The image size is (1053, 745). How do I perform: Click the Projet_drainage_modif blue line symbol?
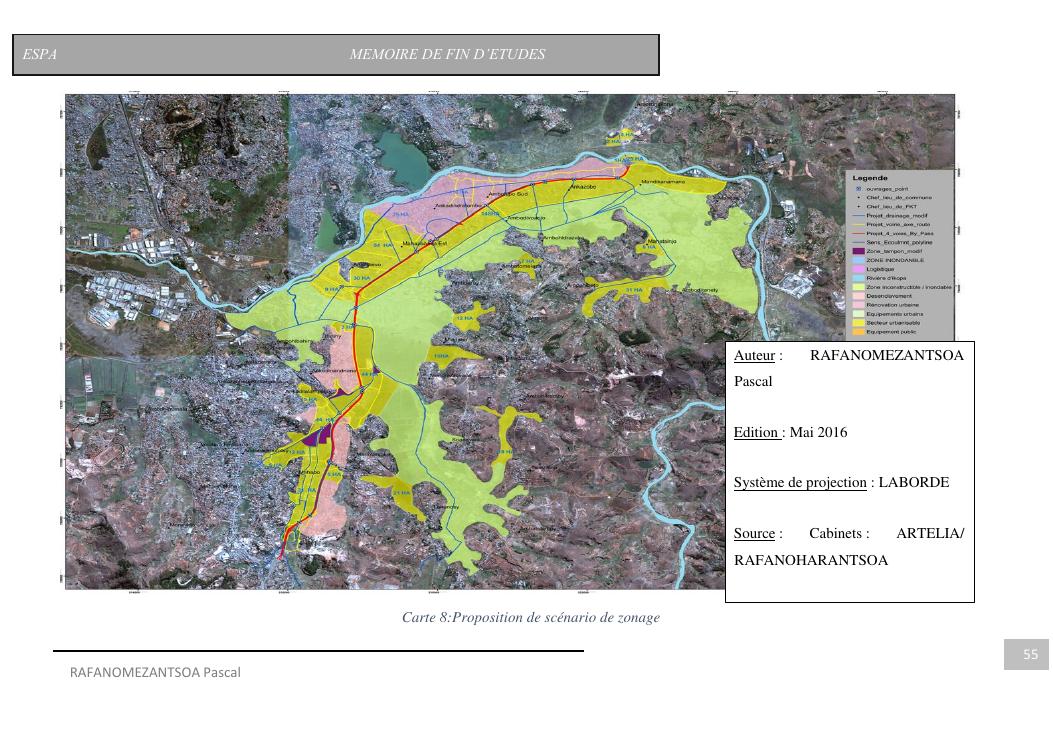pos(857,216)
